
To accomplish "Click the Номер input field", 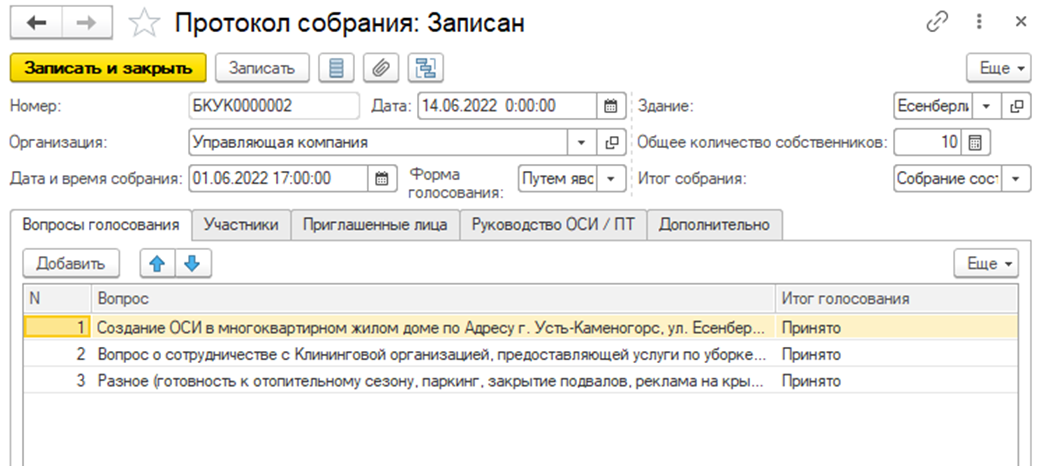I will (x=272, y=105).
